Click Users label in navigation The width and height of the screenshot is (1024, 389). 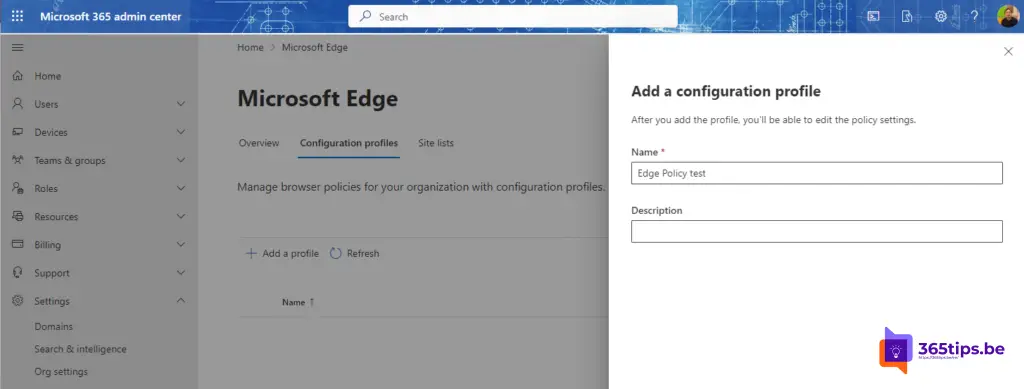[x=46, y=104]
